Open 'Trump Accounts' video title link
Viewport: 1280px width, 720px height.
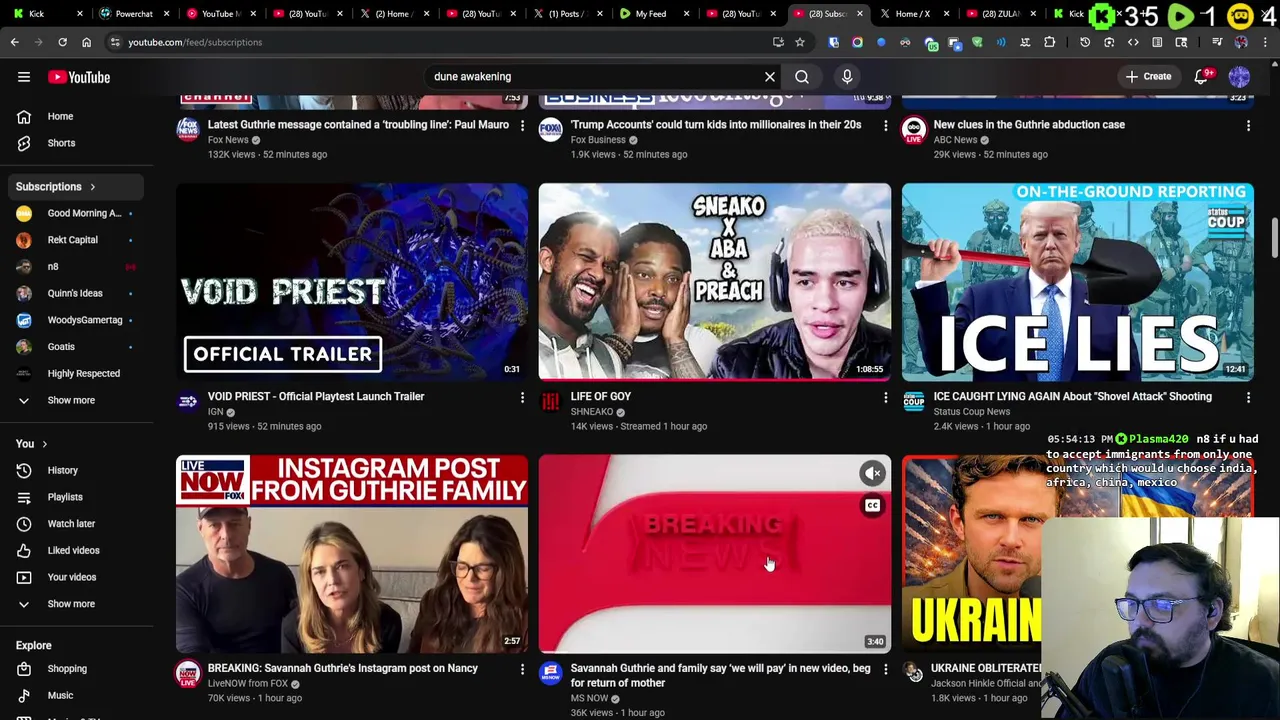click(716, 125)
